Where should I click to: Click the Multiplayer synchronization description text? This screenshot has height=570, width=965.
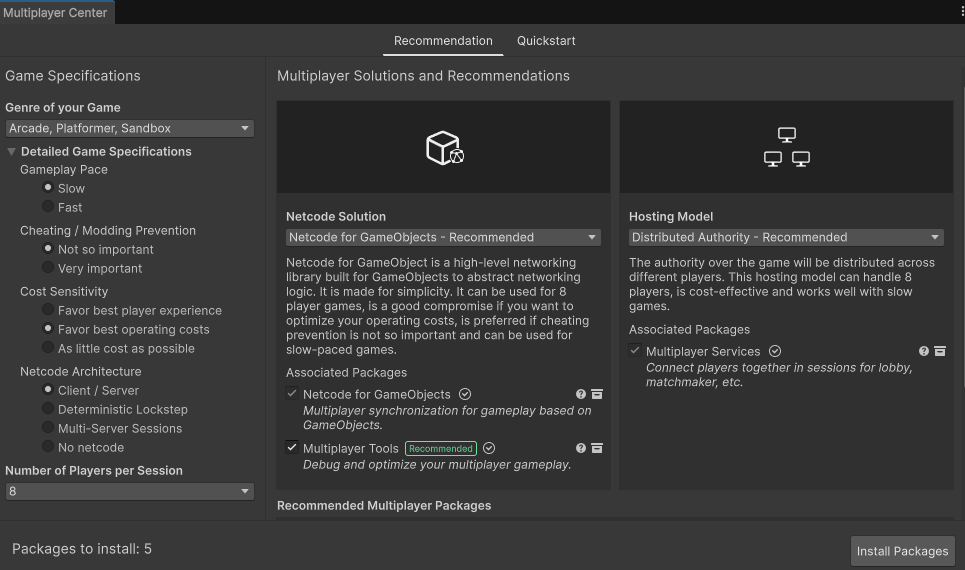(447, 418)
